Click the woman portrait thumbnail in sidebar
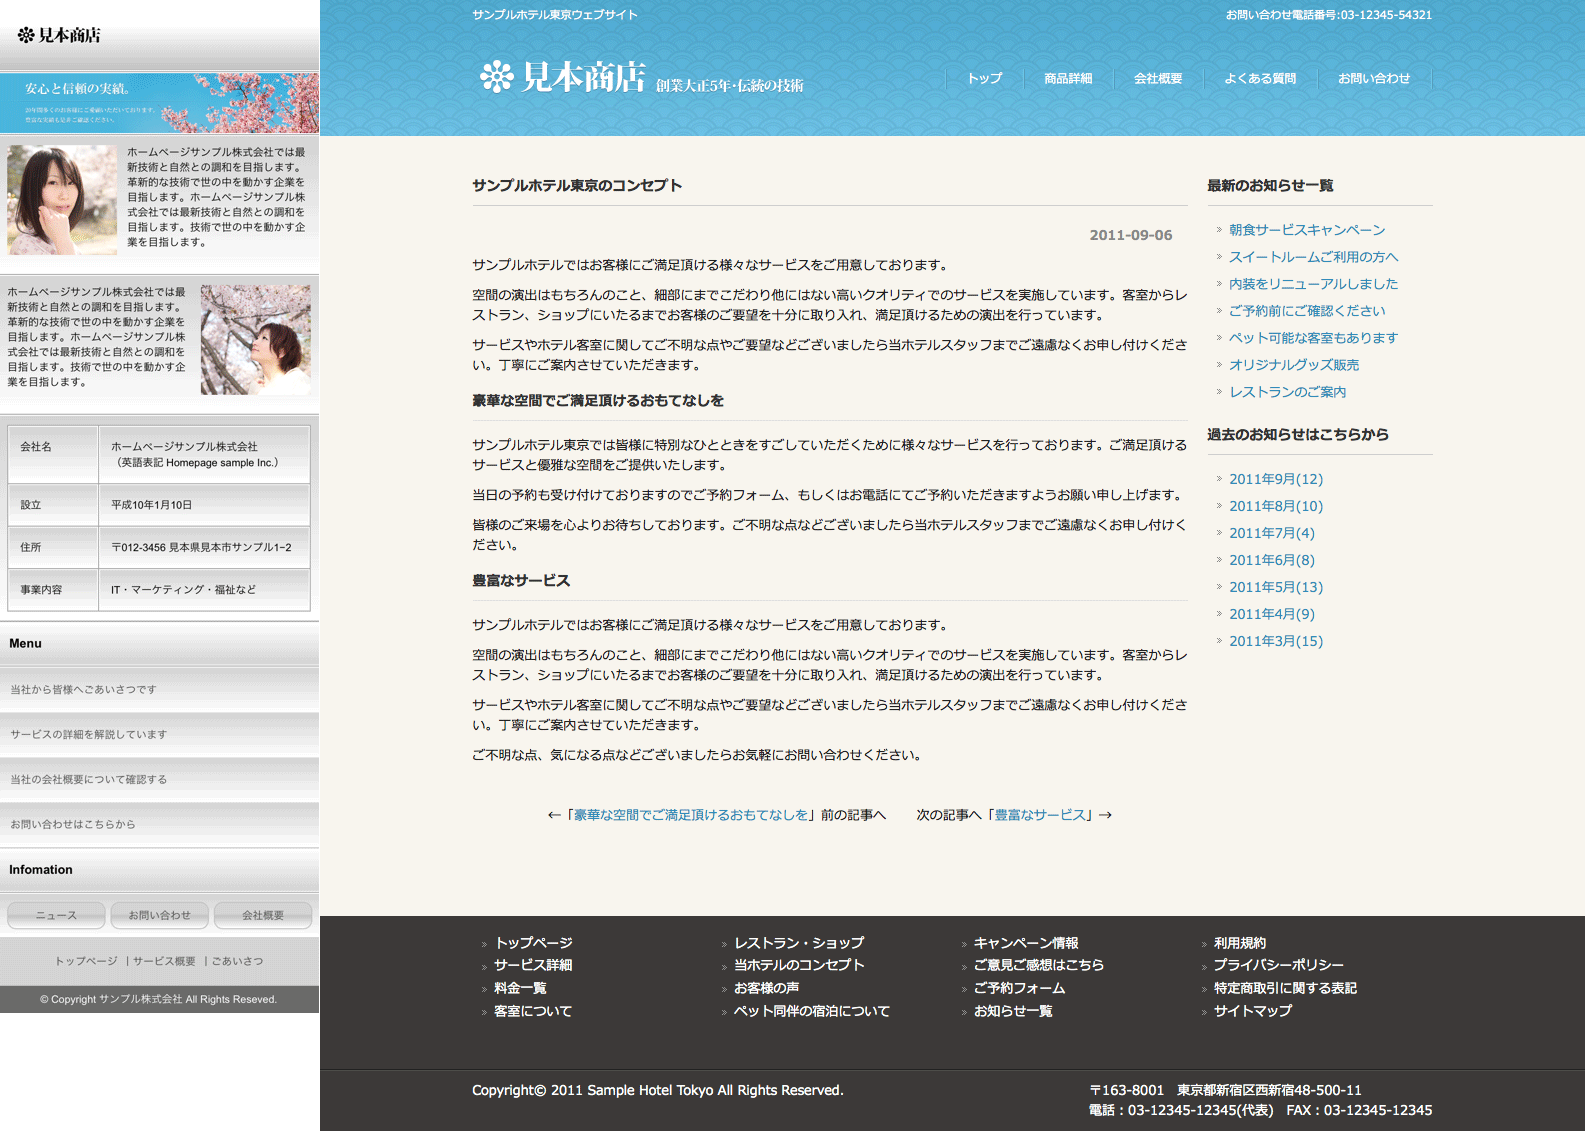The width and height of the screenshot is (1585, 1131). coord(62,199)
